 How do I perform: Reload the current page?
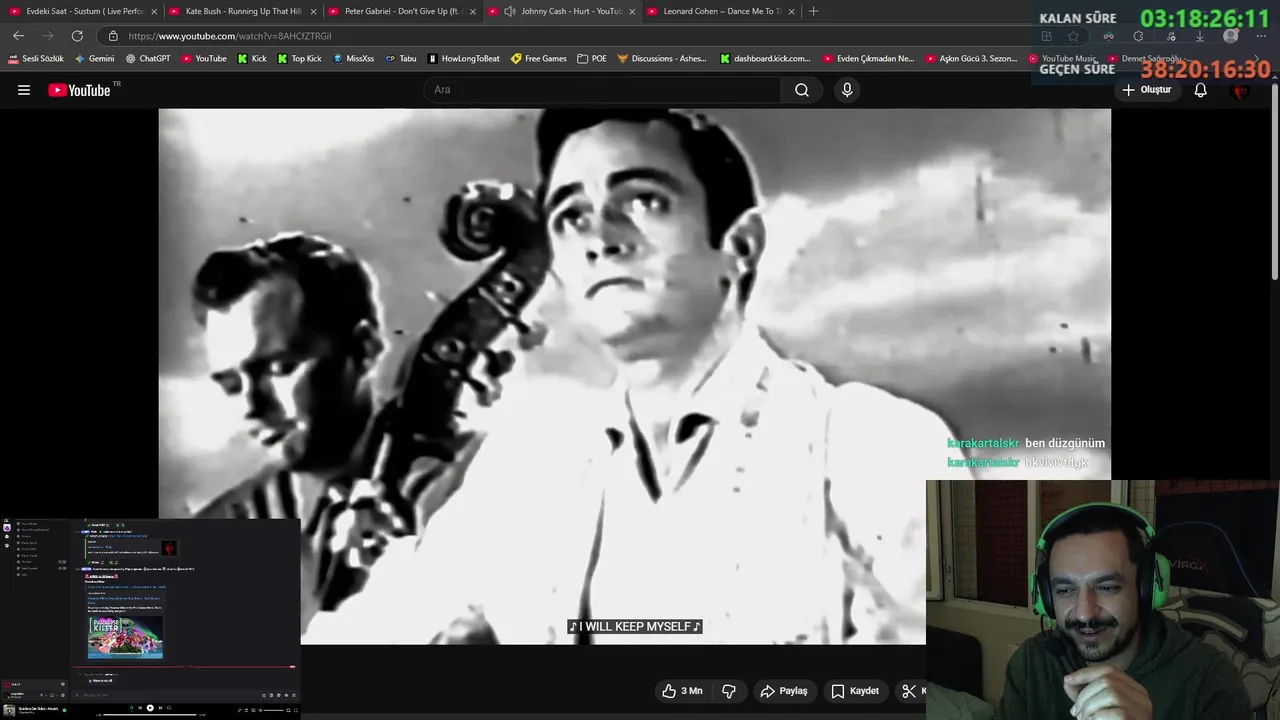pos(77,36)
